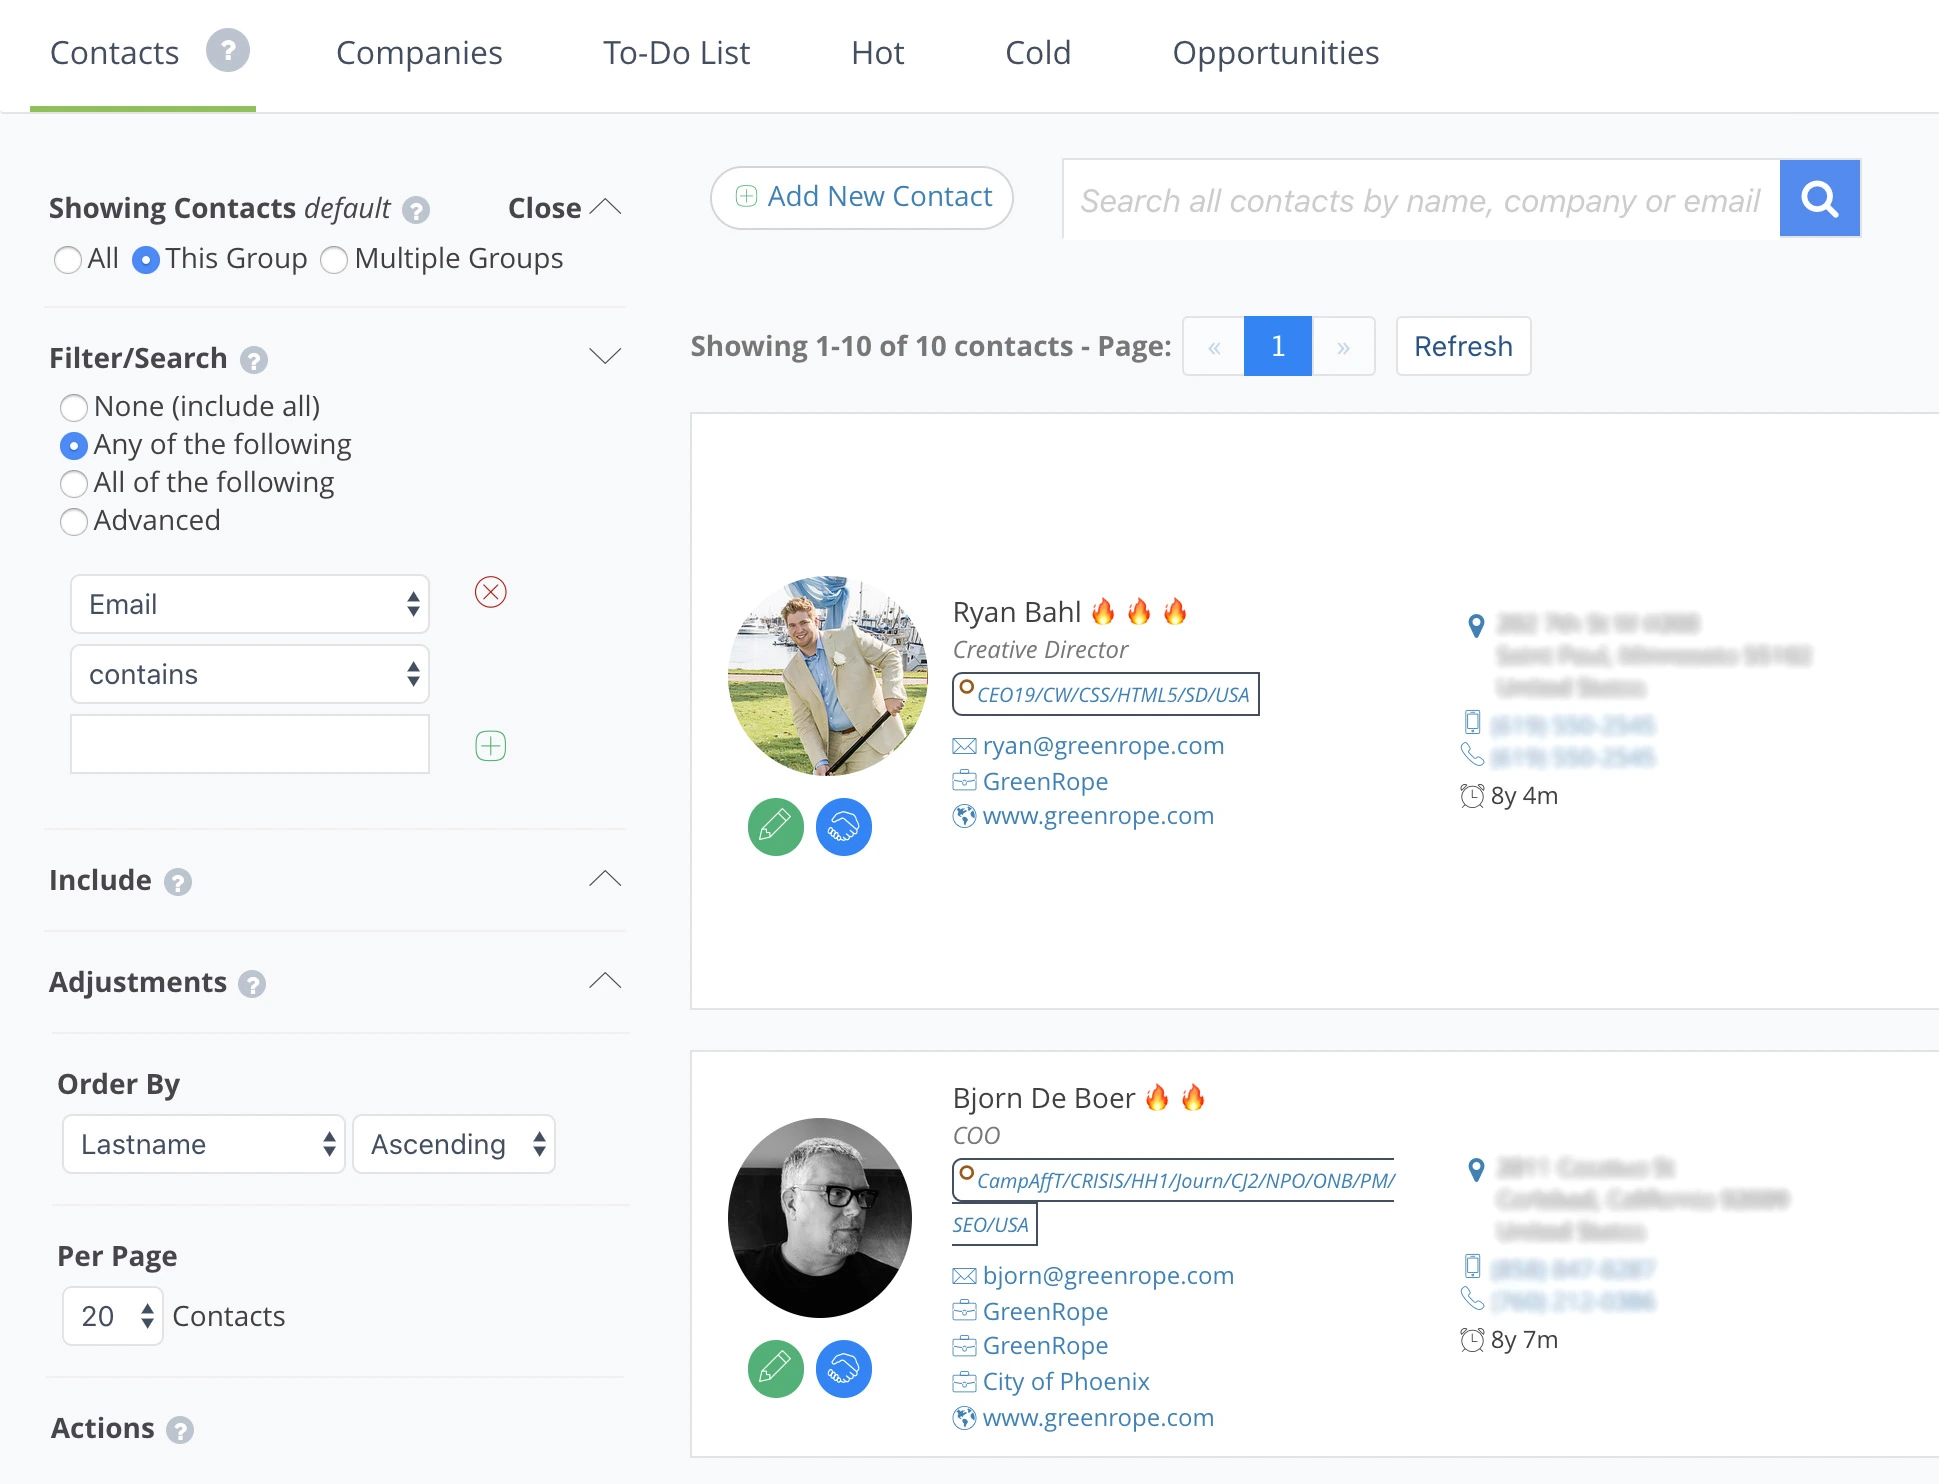Click the next page arrow button
This screenshot has height=1484, width=1939.
1343,346
